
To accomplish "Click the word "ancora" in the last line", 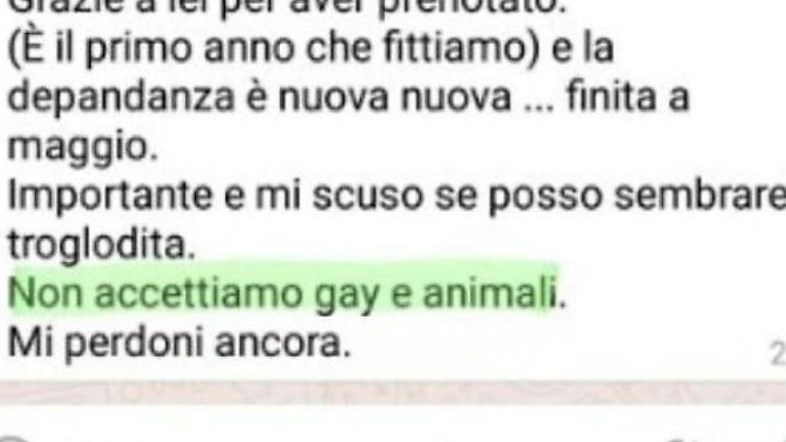I will pyautogui.click(x=283, y=343).
